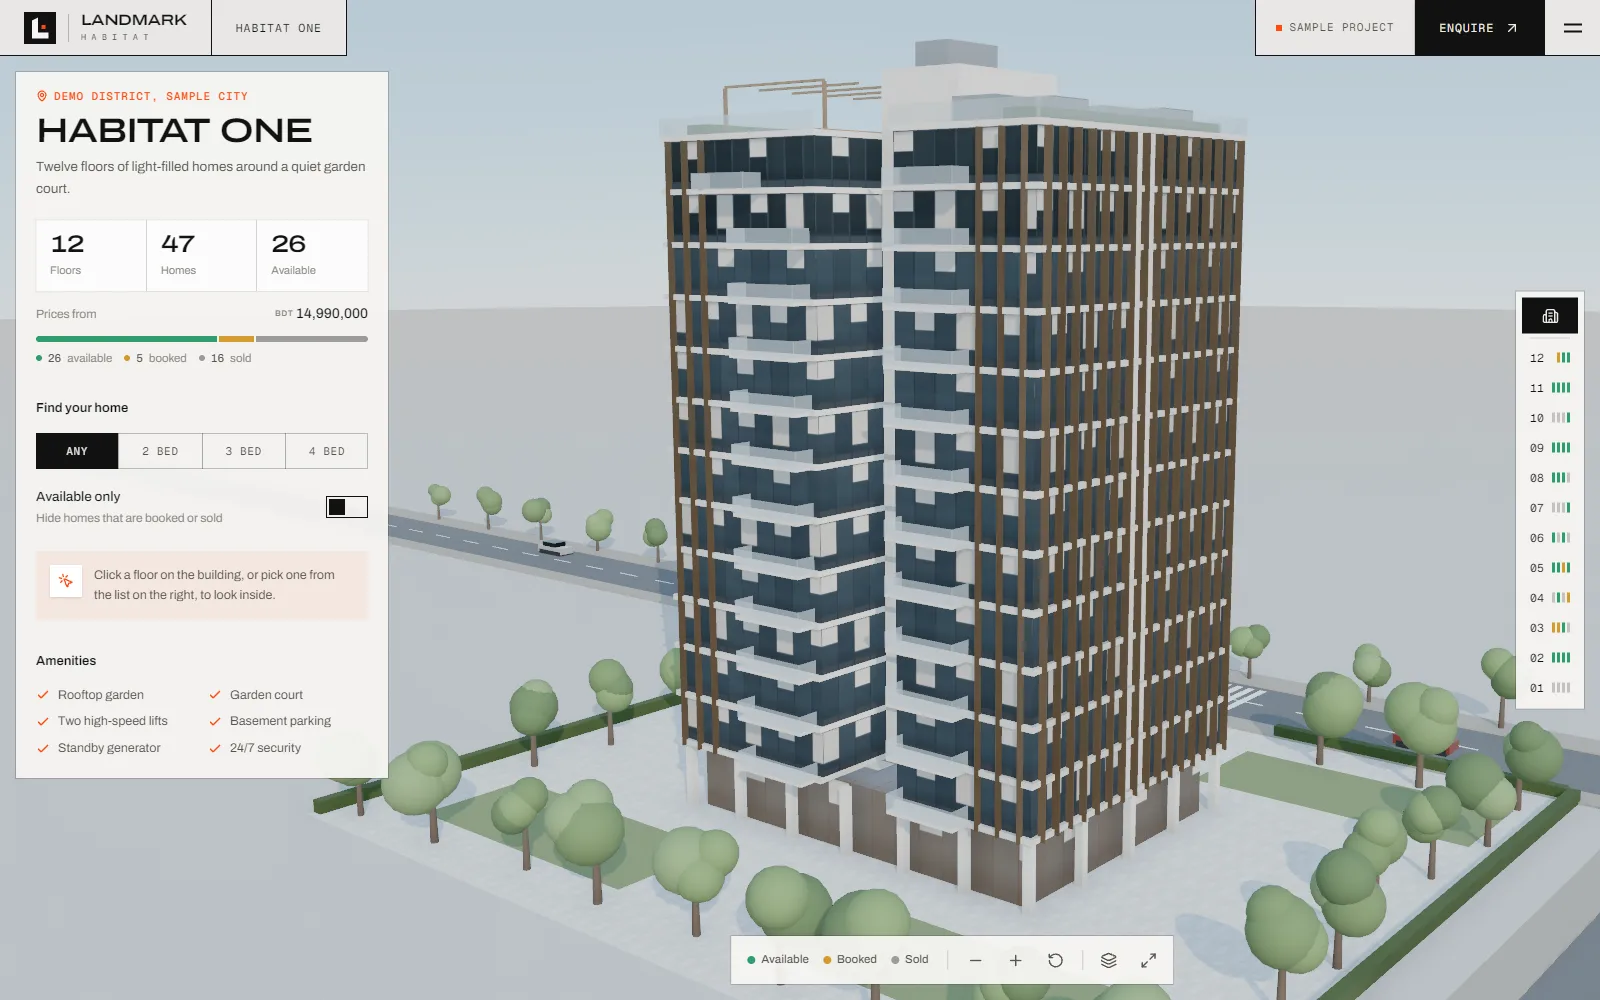The width and height of the screenshot is (1600, 1000).
Task: Select floor 02 in the floor list
Action: (1550, 658)
